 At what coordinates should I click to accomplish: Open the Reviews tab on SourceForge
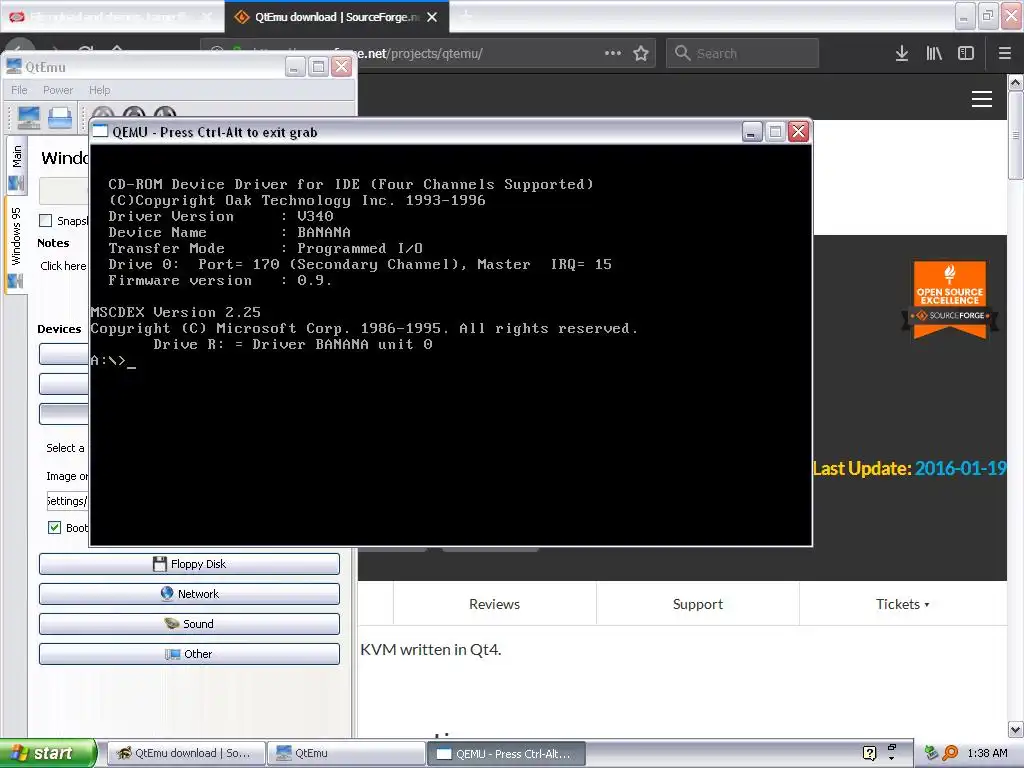494,604
